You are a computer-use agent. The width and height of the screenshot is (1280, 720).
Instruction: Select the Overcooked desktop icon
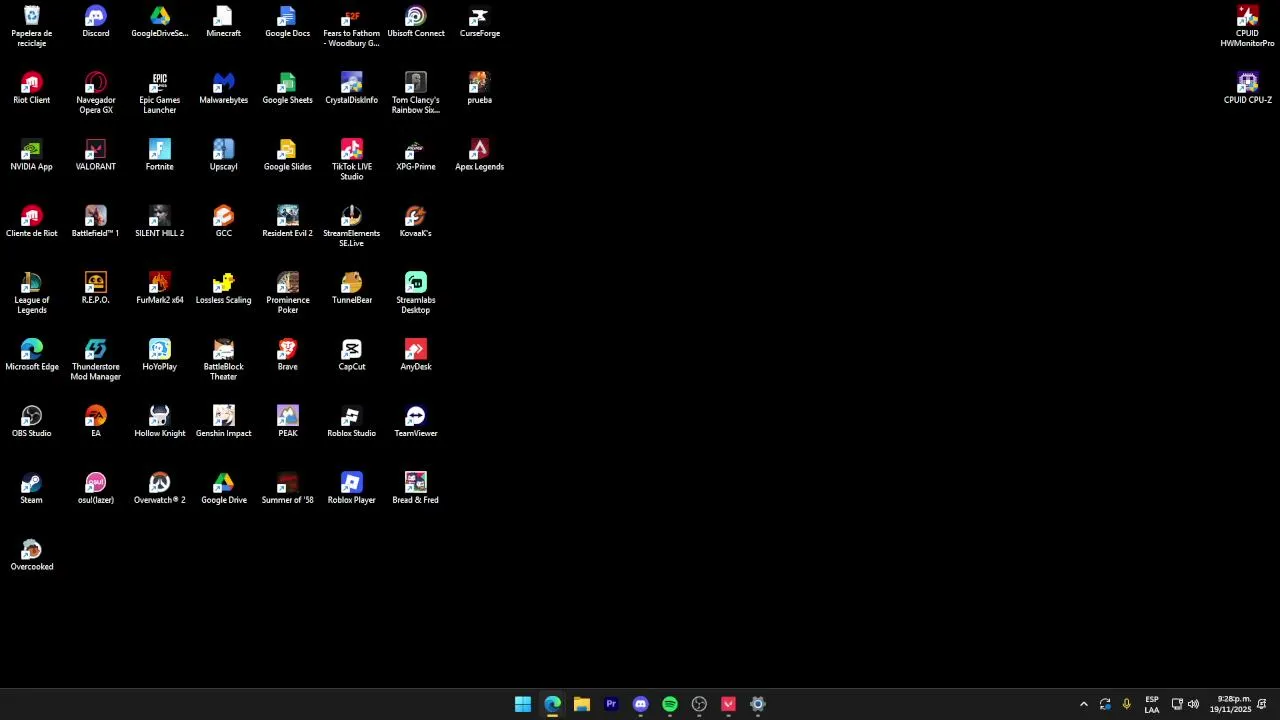coord(32,556)
